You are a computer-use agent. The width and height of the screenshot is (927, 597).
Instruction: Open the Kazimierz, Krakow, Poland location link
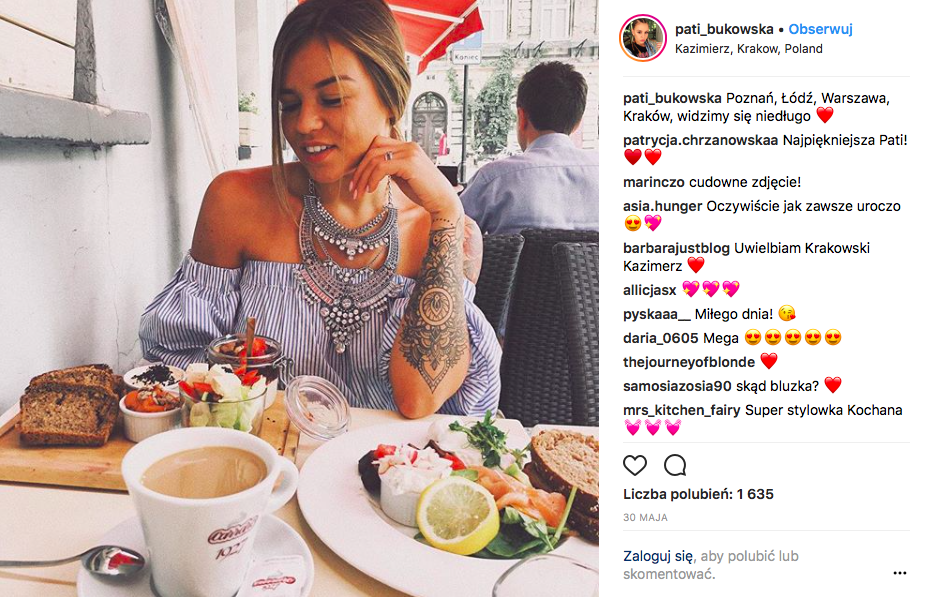pyautogui.click(x=748, y=49)
